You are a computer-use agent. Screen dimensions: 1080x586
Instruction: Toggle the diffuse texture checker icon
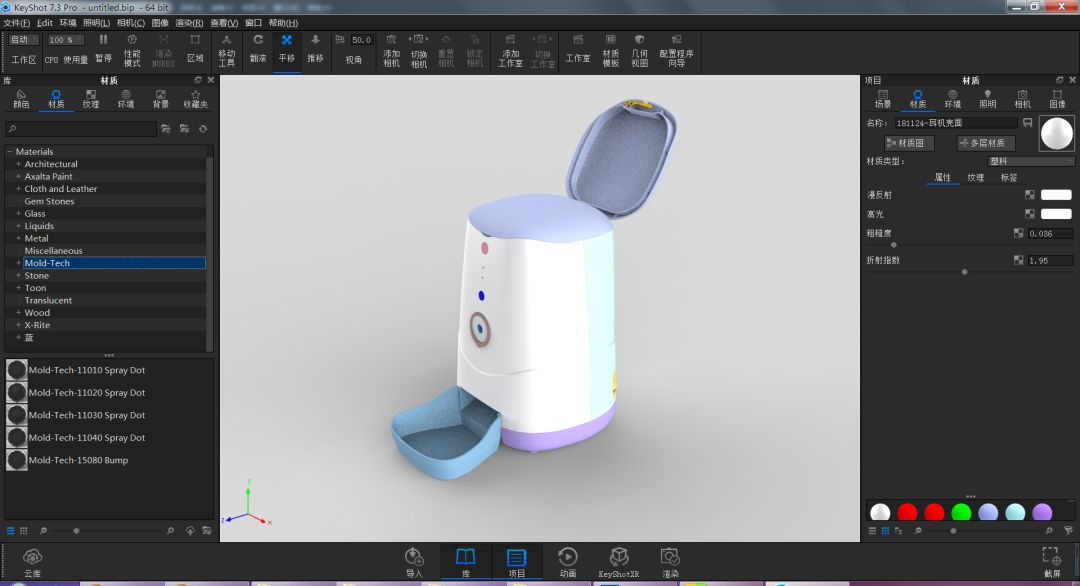pos(1030,195)
